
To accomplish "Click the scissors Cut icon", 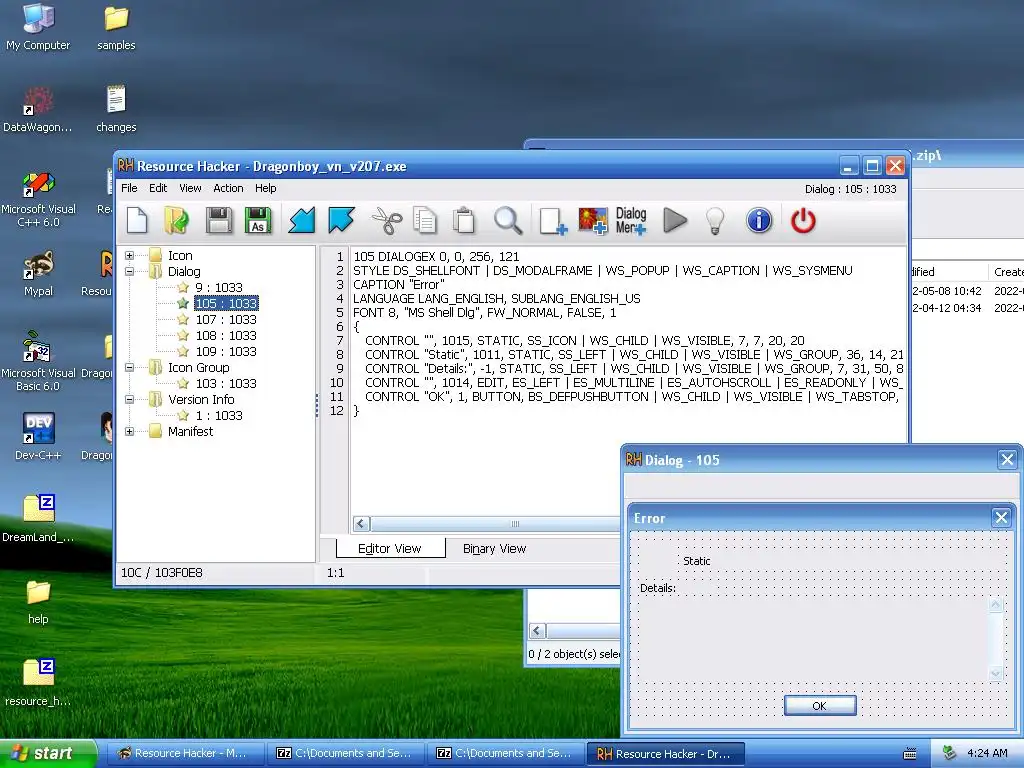I will click(x=387, y=221).
